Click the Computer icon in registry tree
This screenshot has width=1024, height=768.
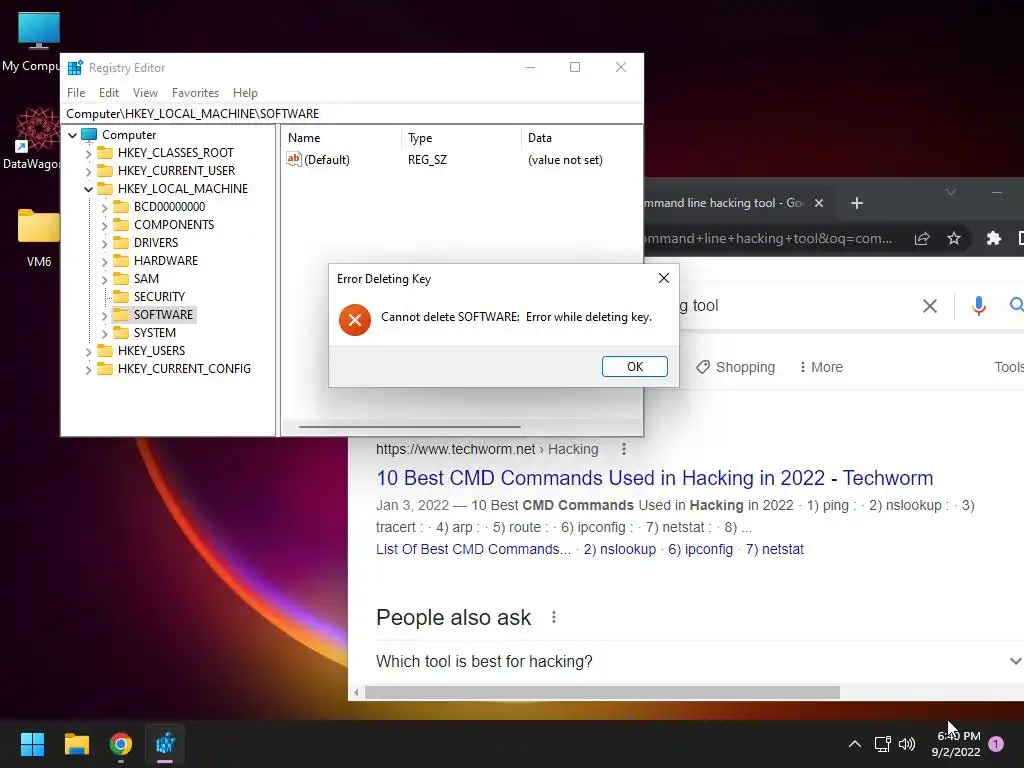tap(89, 135)
